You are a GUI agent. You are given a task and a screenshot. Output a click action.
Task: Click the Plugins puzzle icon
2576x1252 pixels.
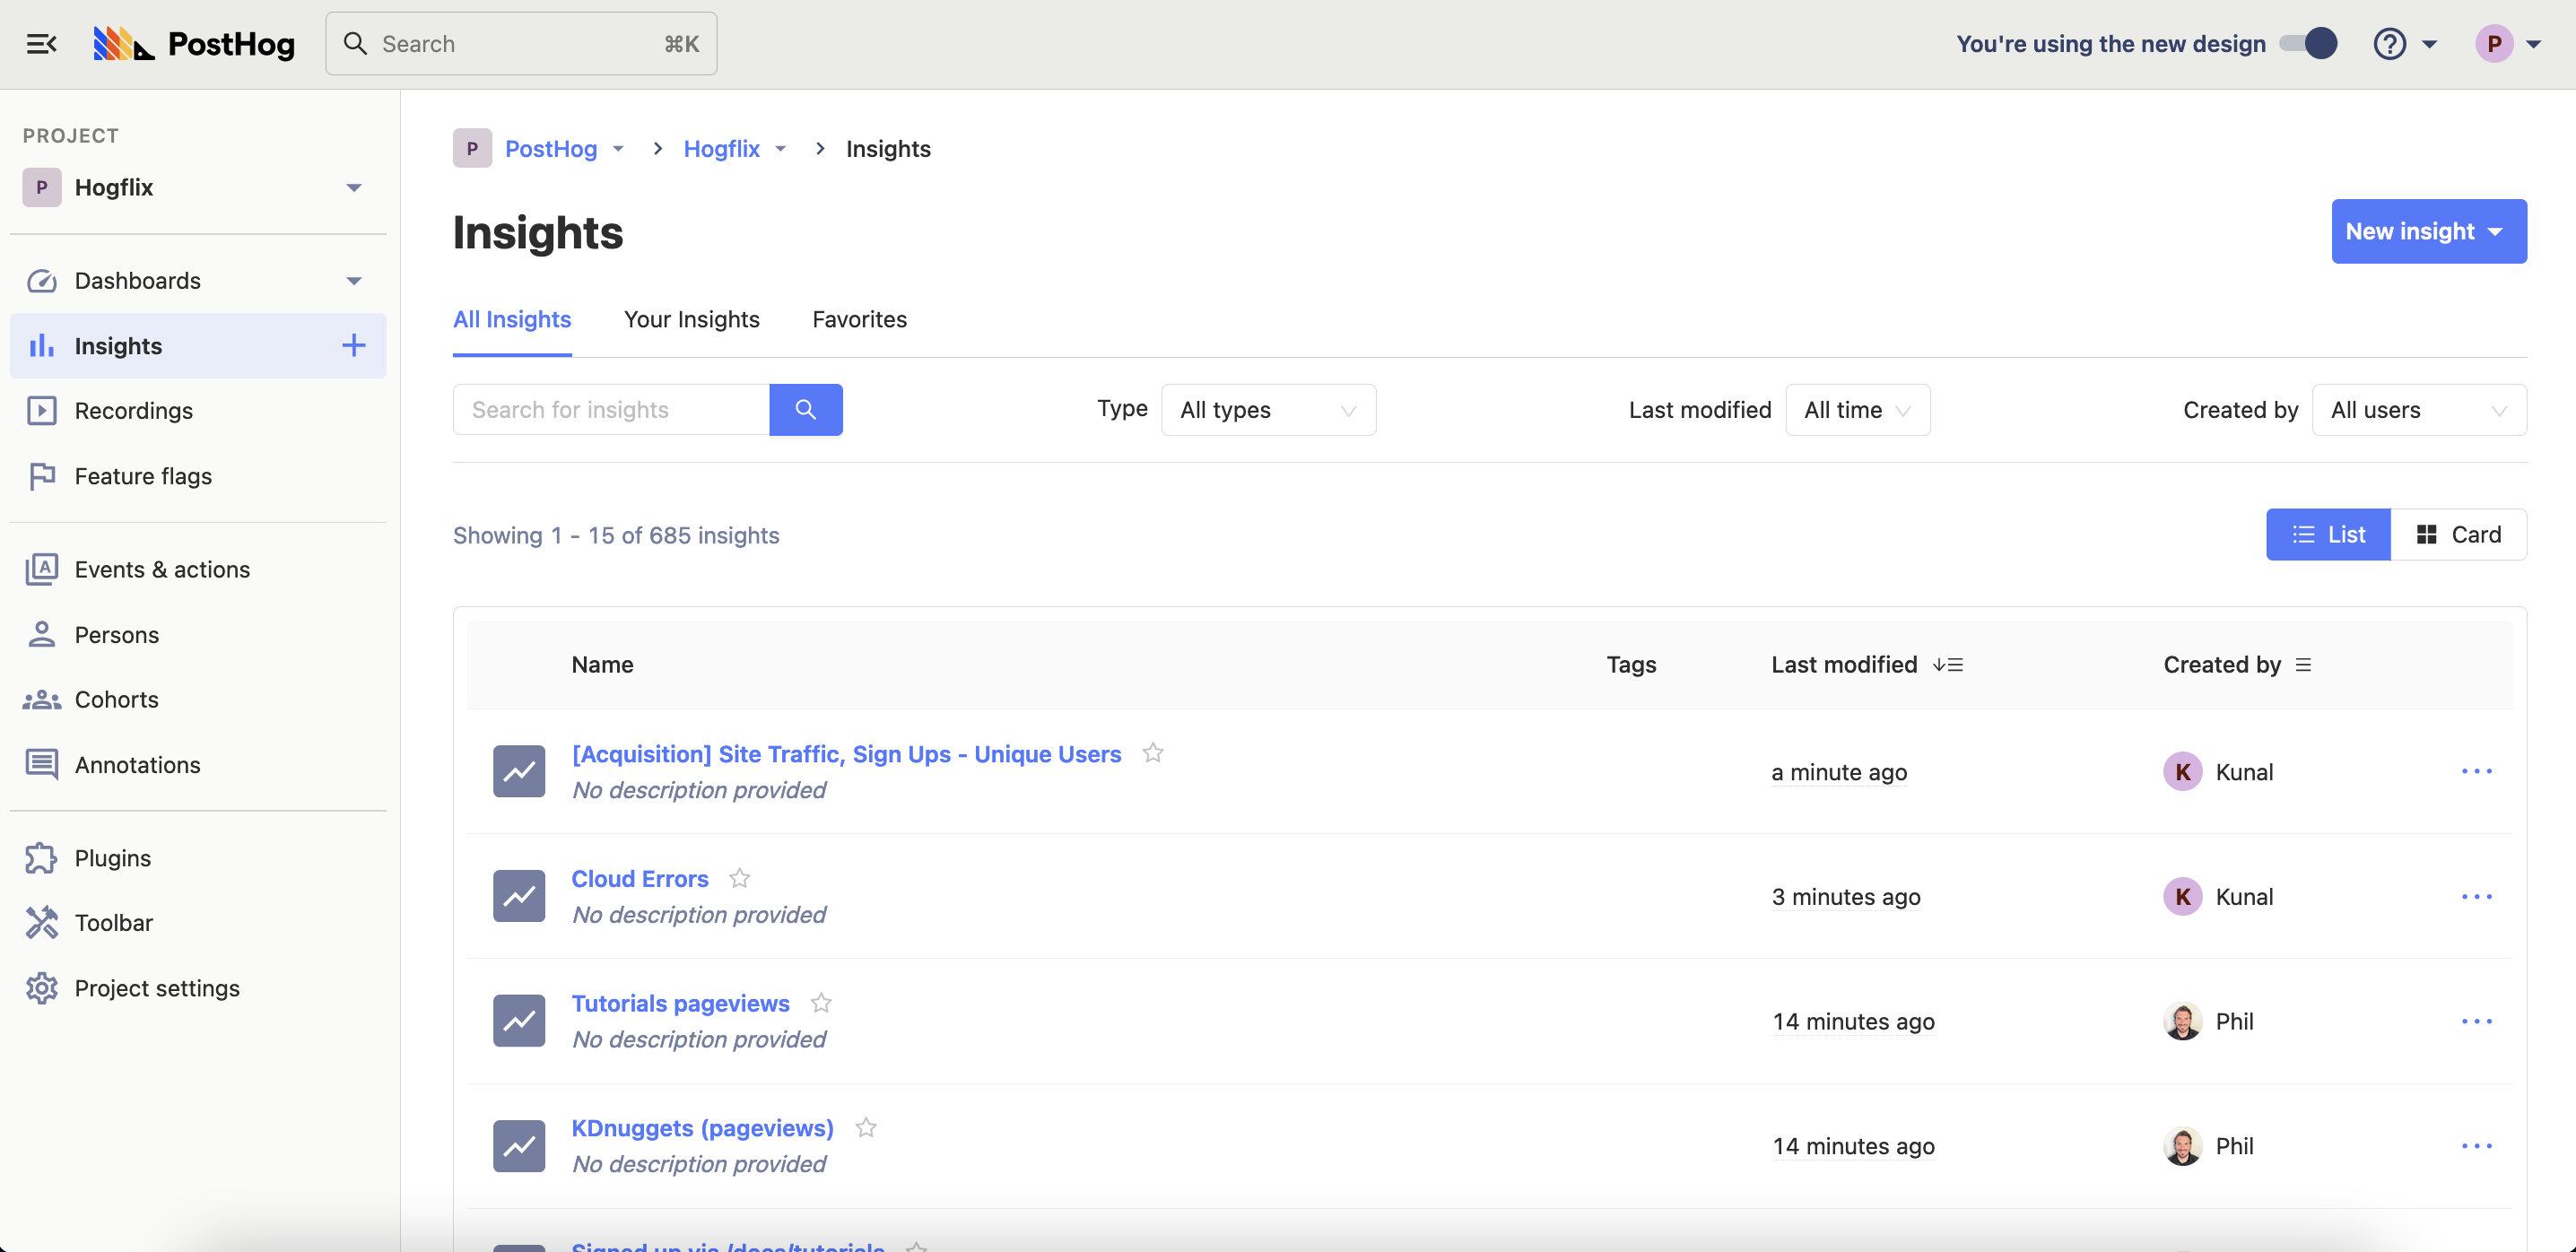41,858
